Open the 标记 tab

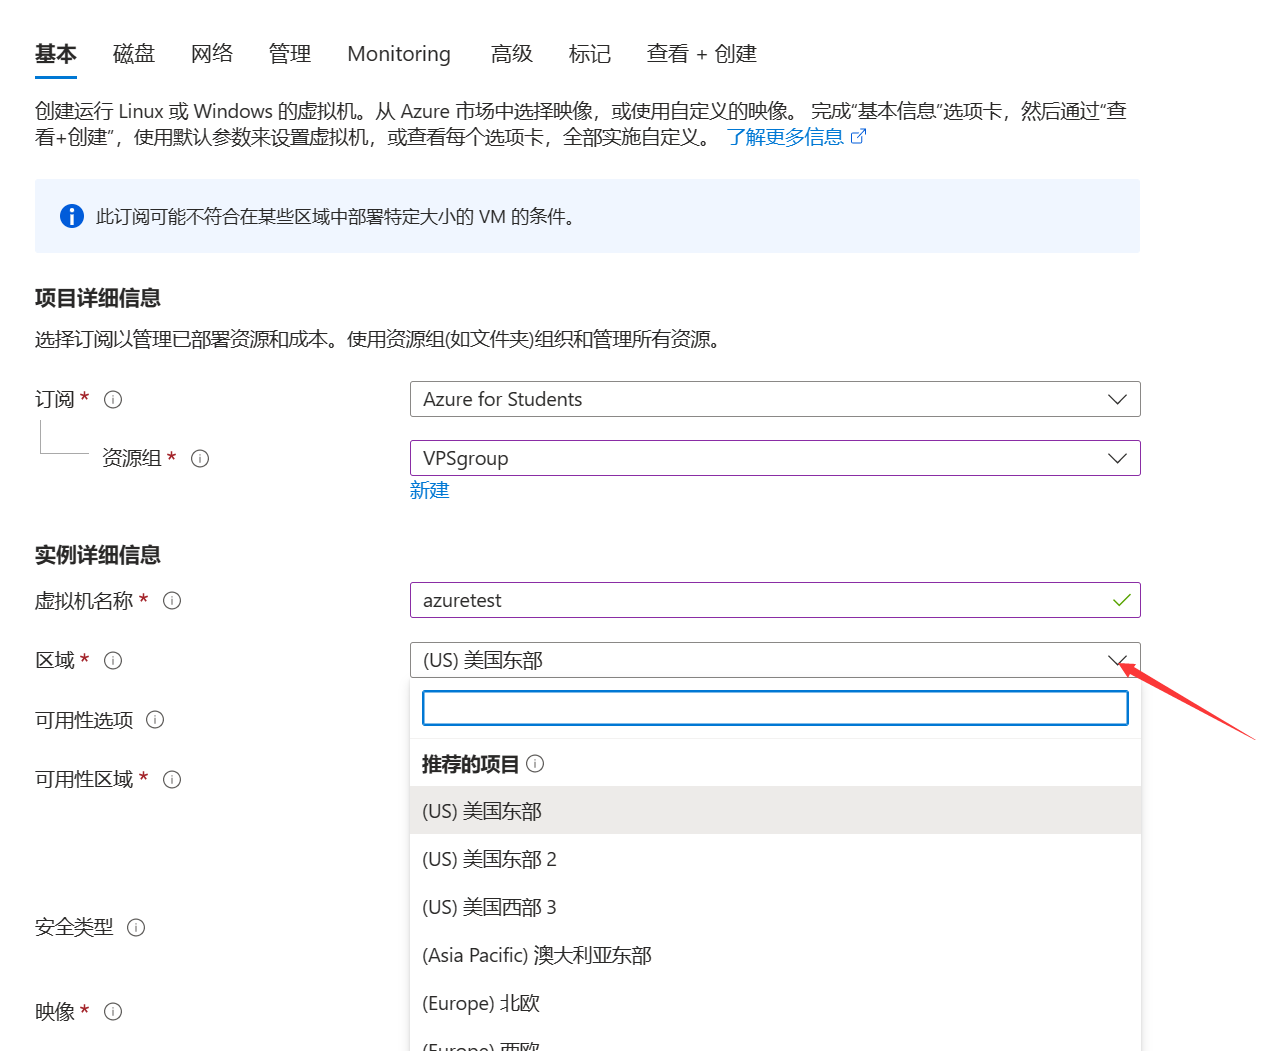click(590, 54)
